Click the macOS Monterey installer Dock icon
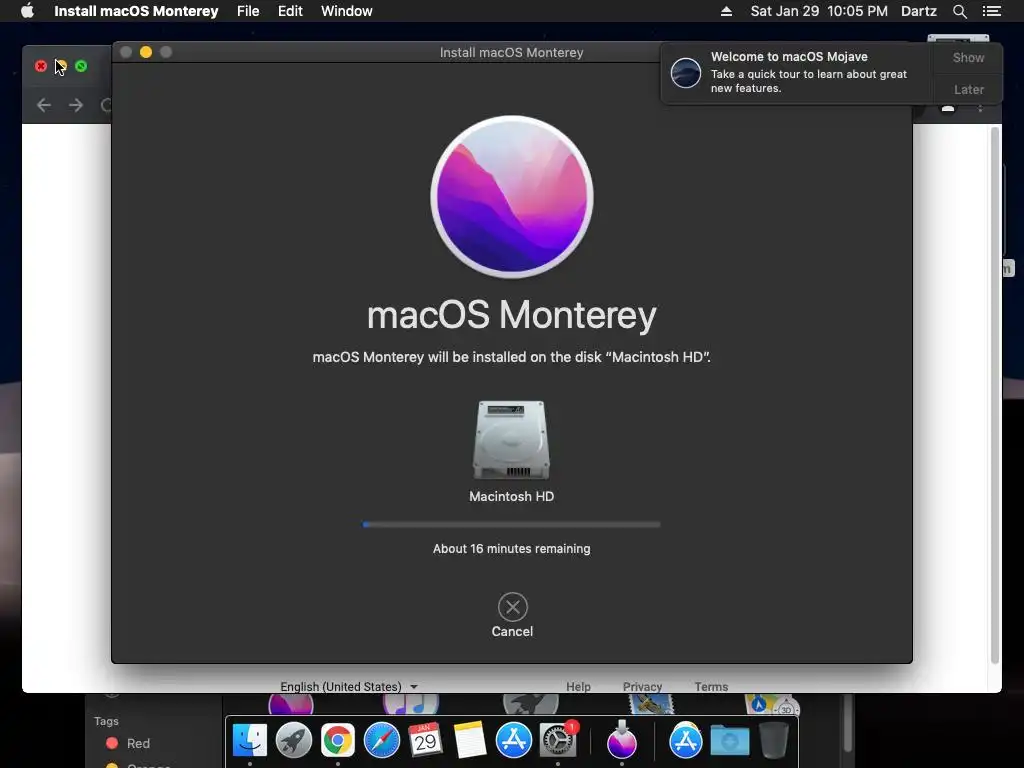The width and height of the screenshot is (1024, 768). (x=622, y=741)
